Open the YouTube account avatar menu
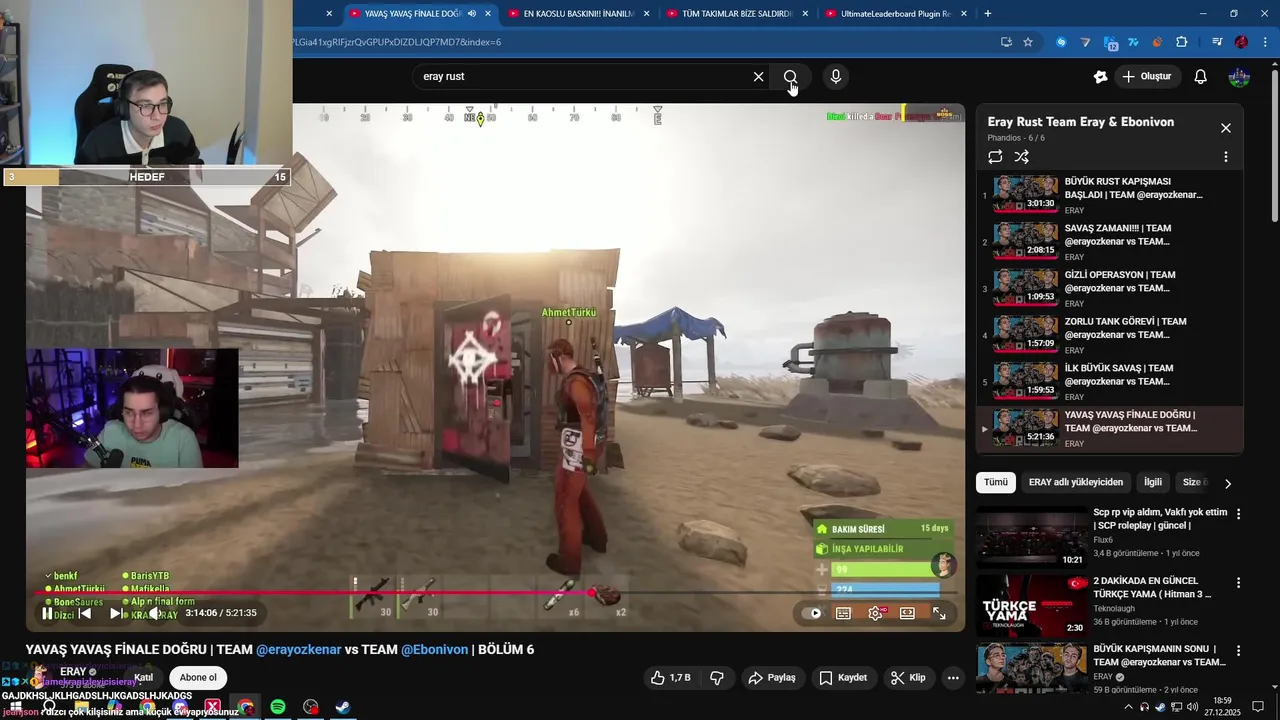This screenshot has height=720, width=1280. (x=1239, y=77)
